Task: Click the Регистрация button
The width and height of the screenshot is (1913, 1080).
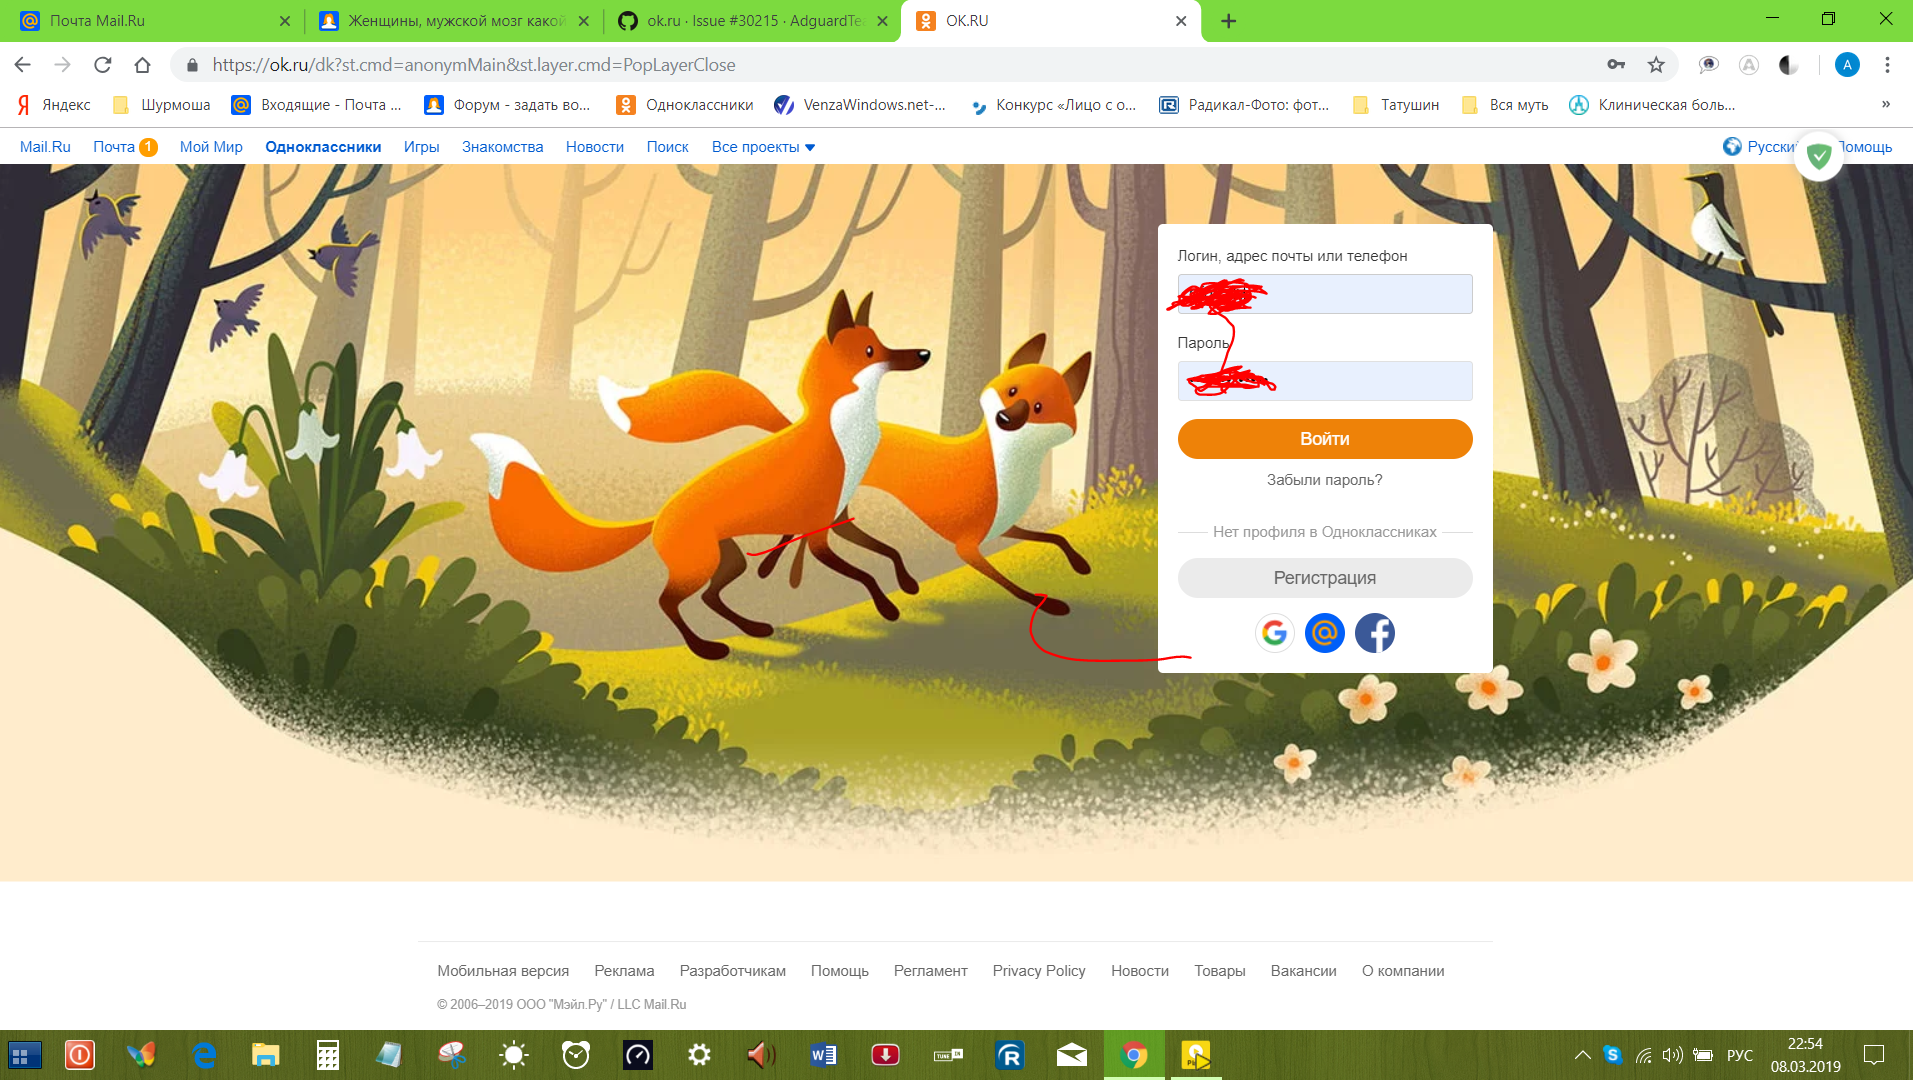Action: pyautogui.click(x=1324, y=578)
